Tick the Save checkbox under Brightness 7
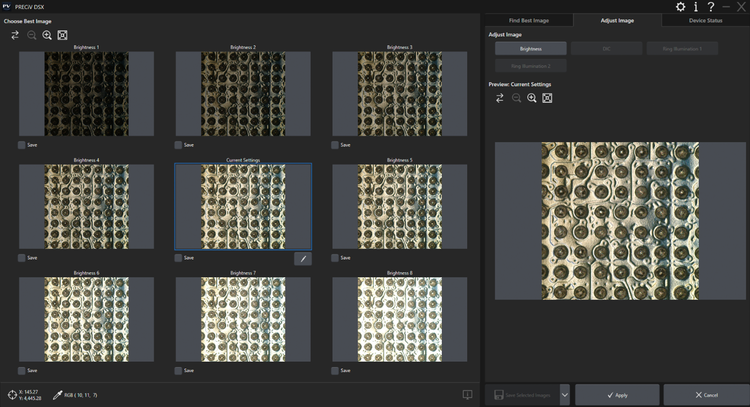This screenshot has width=750, height=407. [180, 370]
